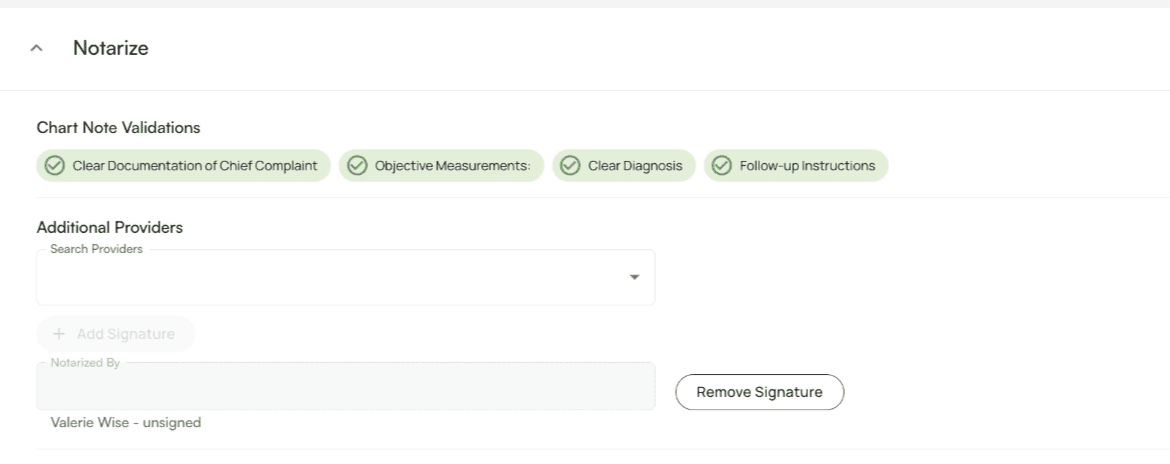Open the Search Providers dropdown arrow
Viewport: 1170px width, 464px height.
coord(634,278)
